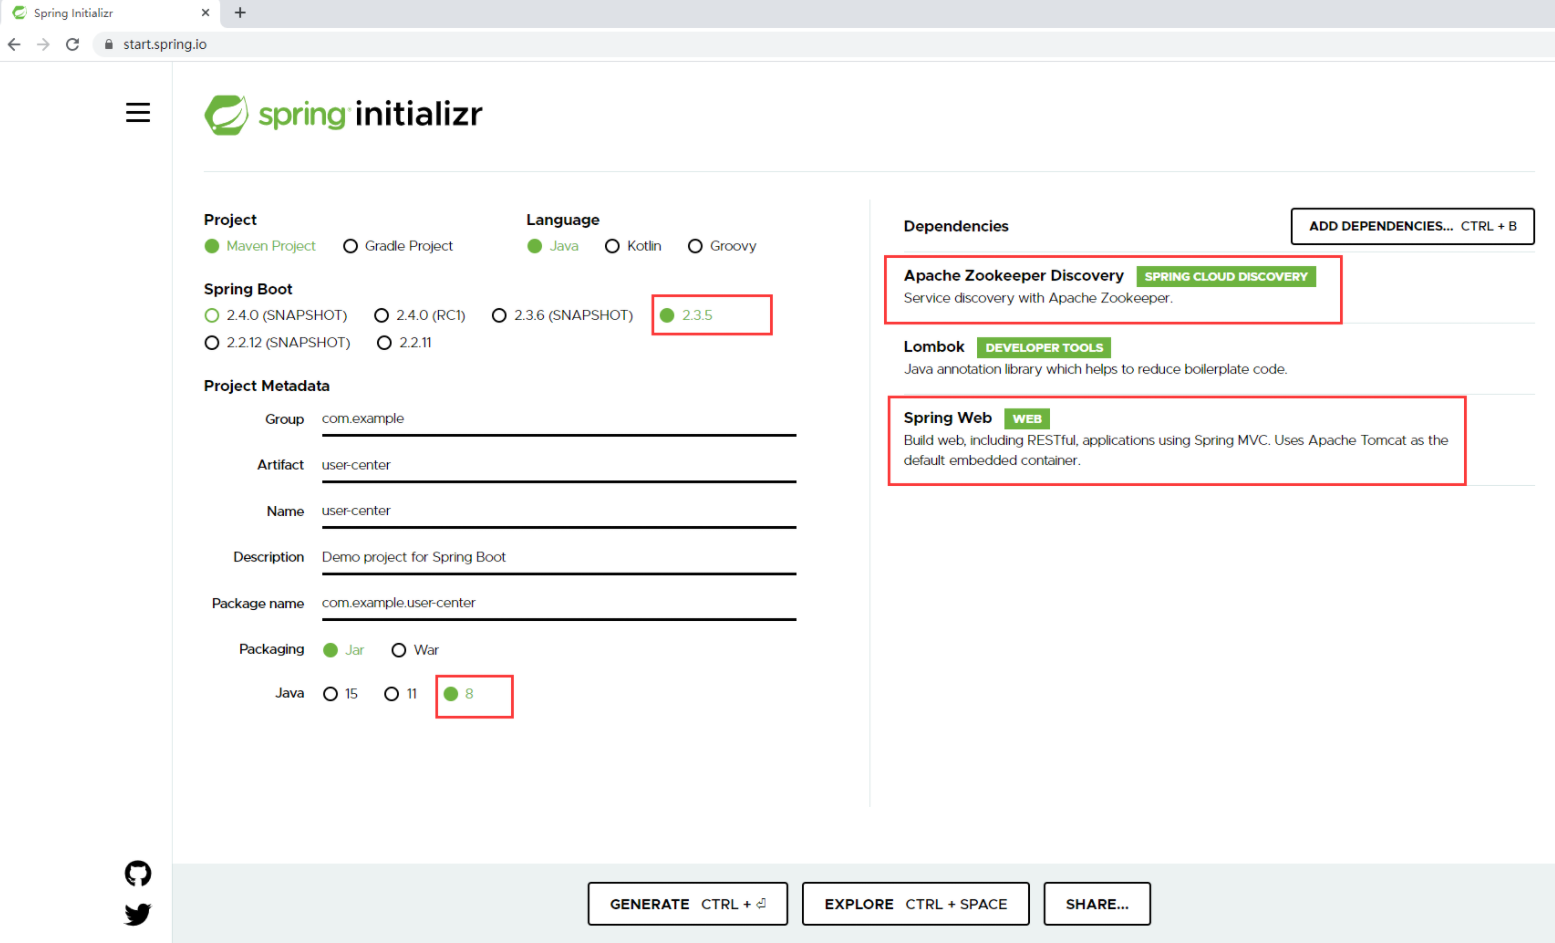View site security lock info
The width and height of the screenshot is (1555, 943).
pyautogui.click(x=109, y=44)
